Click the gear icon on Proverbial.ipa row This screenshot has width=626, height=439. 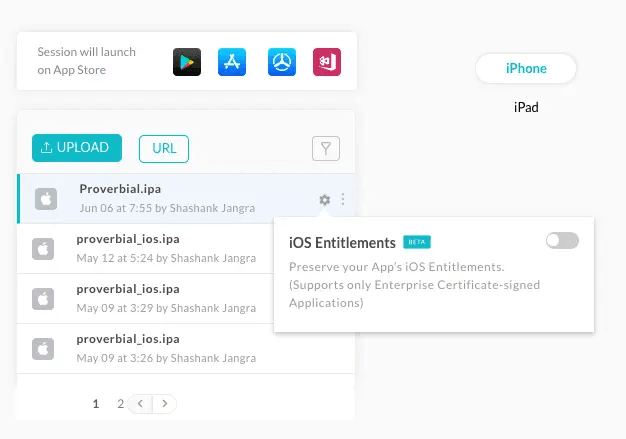[324, 200]
